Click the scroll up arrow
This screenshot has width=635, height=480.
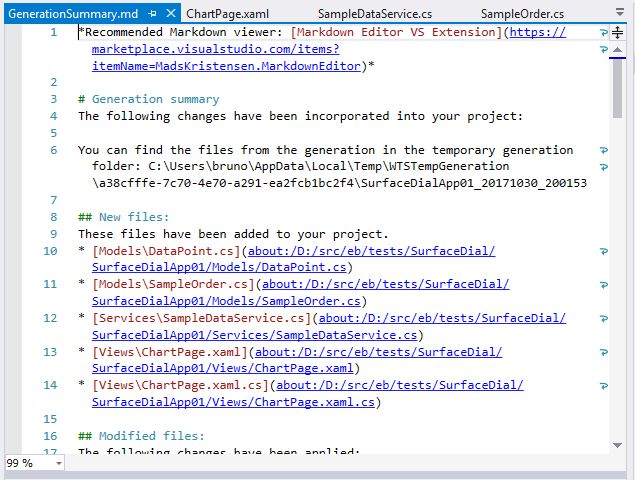(617, 50)
